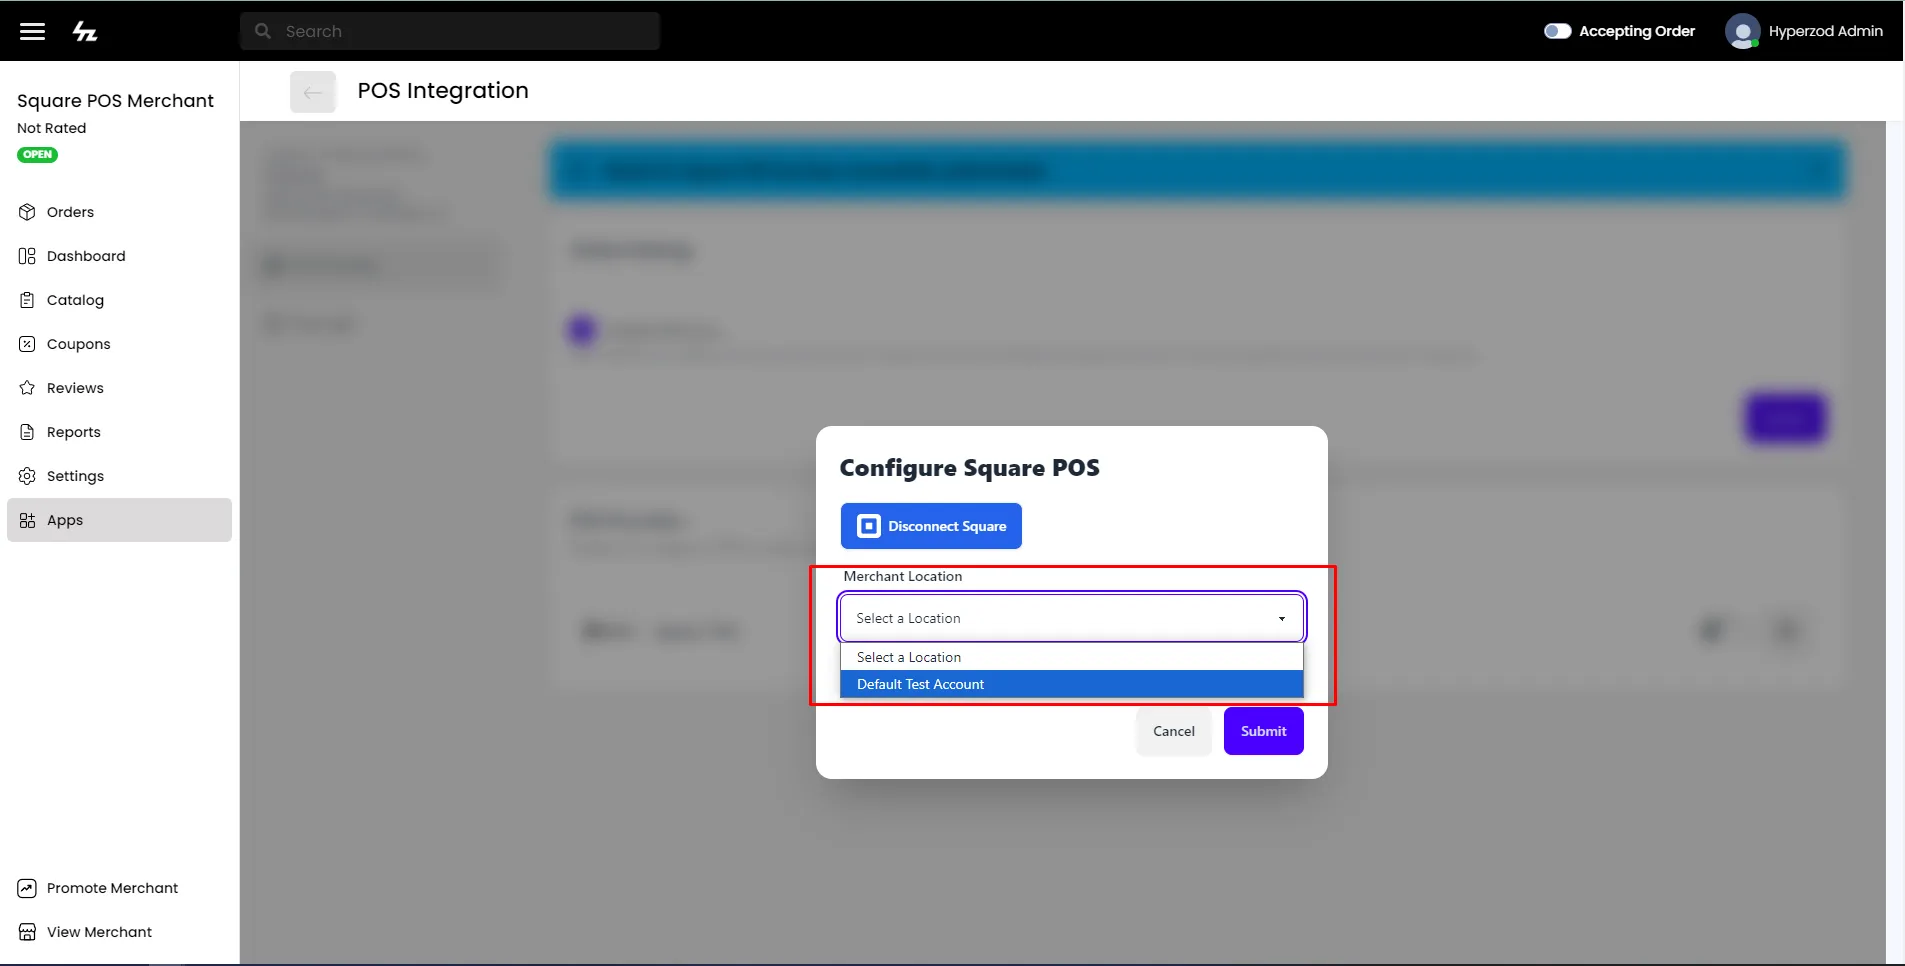Open Apps in the sidebar

tap(119, 520)
